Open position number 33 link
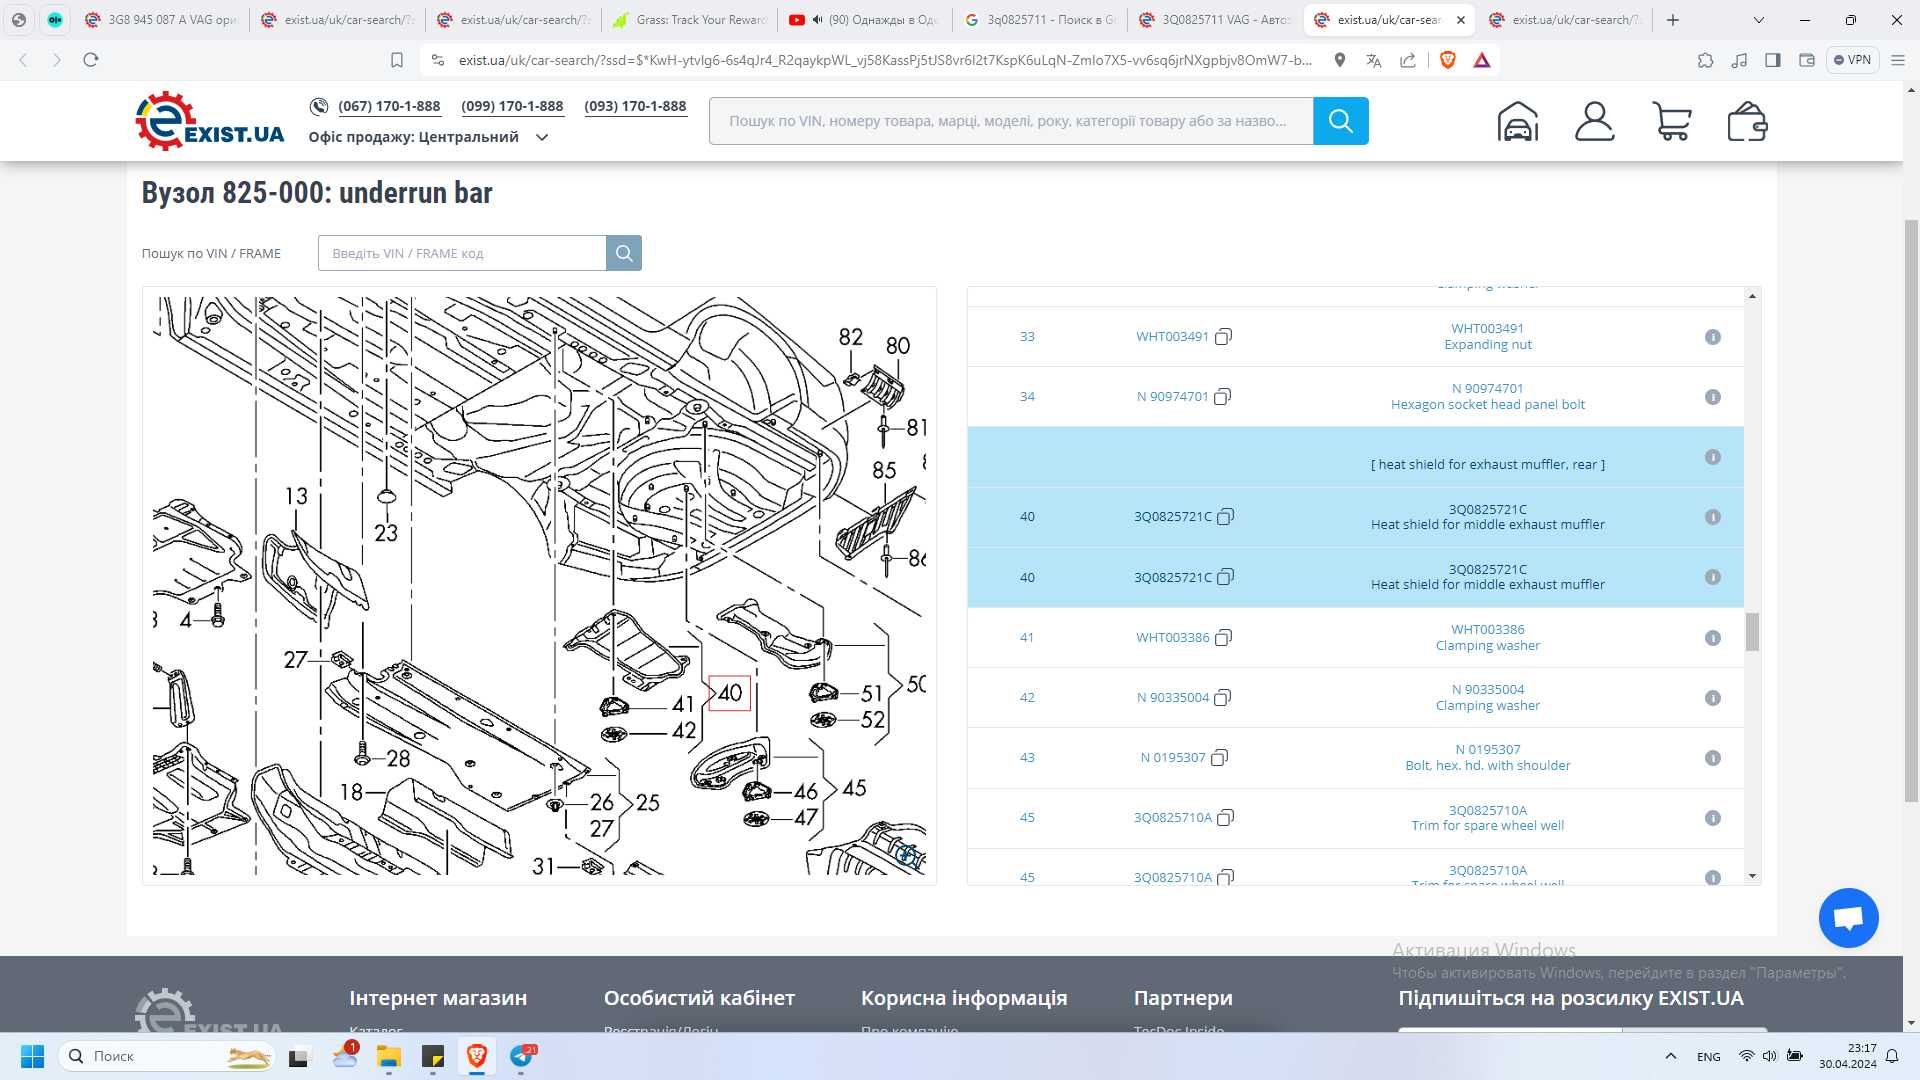 [1027, 337]
